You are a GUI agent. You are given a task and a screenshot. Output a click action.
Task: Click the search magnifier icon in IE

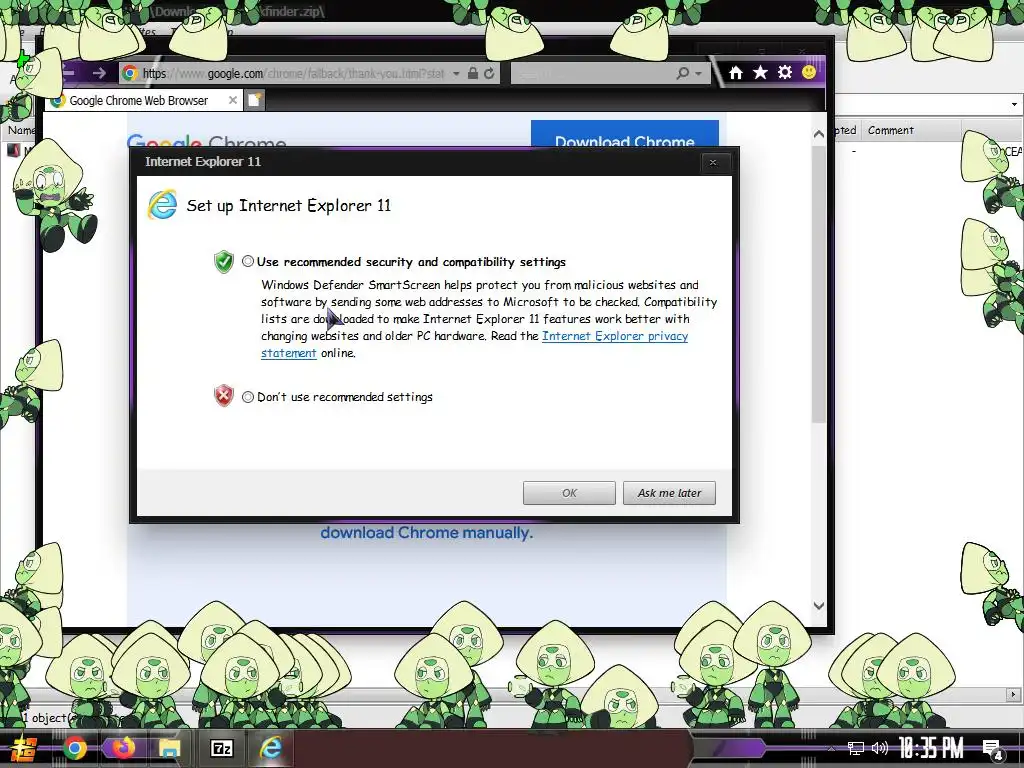click(x=682, y=73)
